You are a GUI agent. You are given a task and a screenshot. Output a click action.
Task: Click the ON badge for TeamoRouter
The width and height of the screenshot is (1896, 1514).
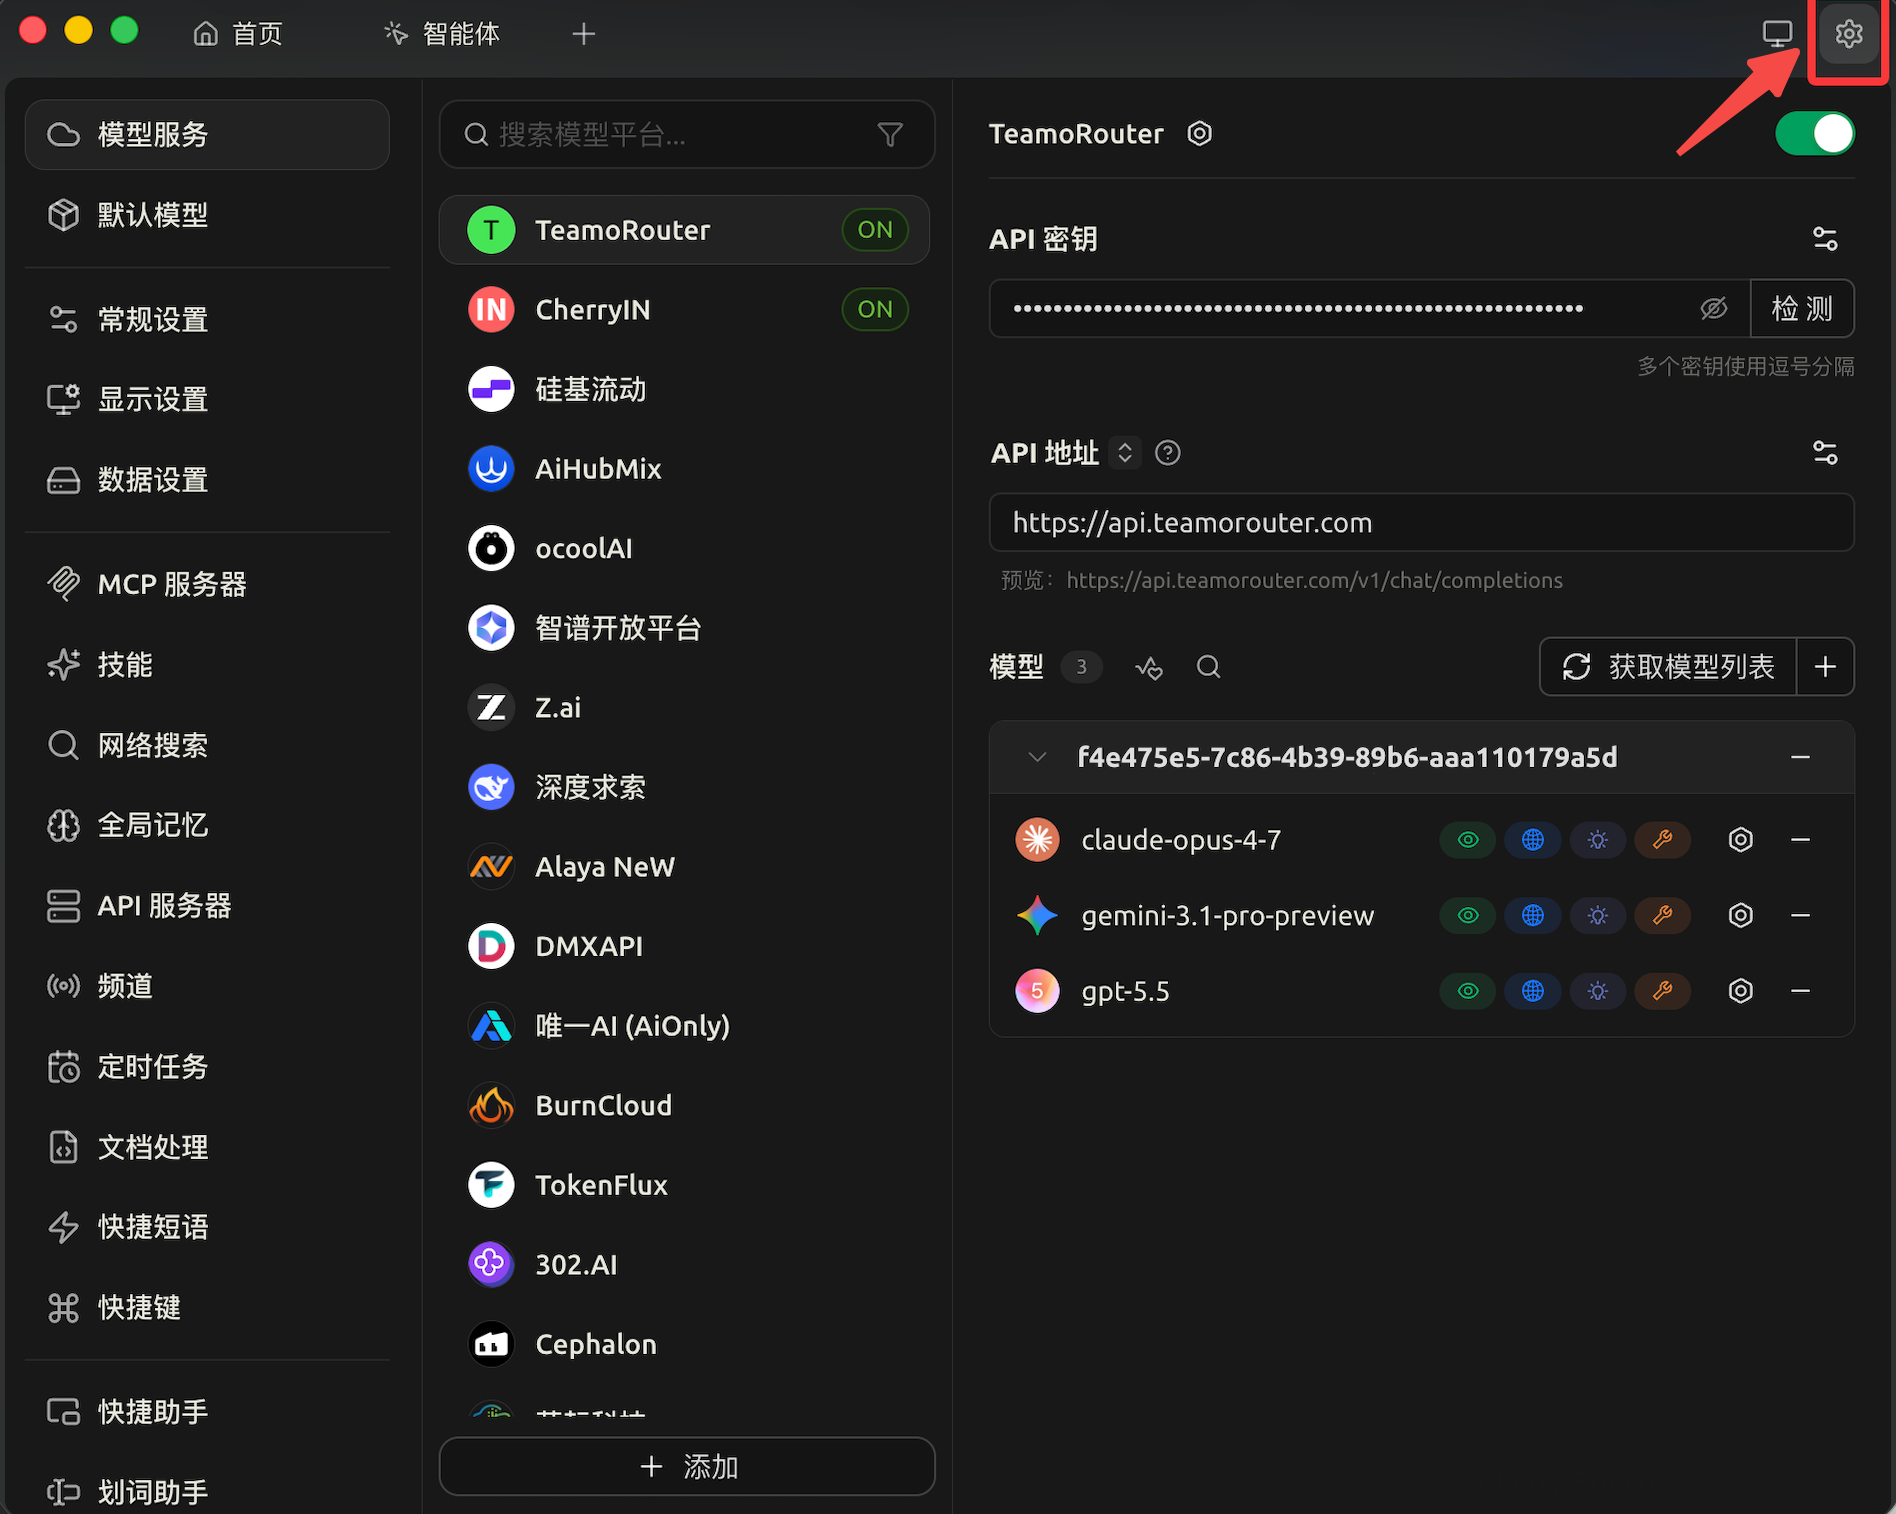click(x=875, y=230)
